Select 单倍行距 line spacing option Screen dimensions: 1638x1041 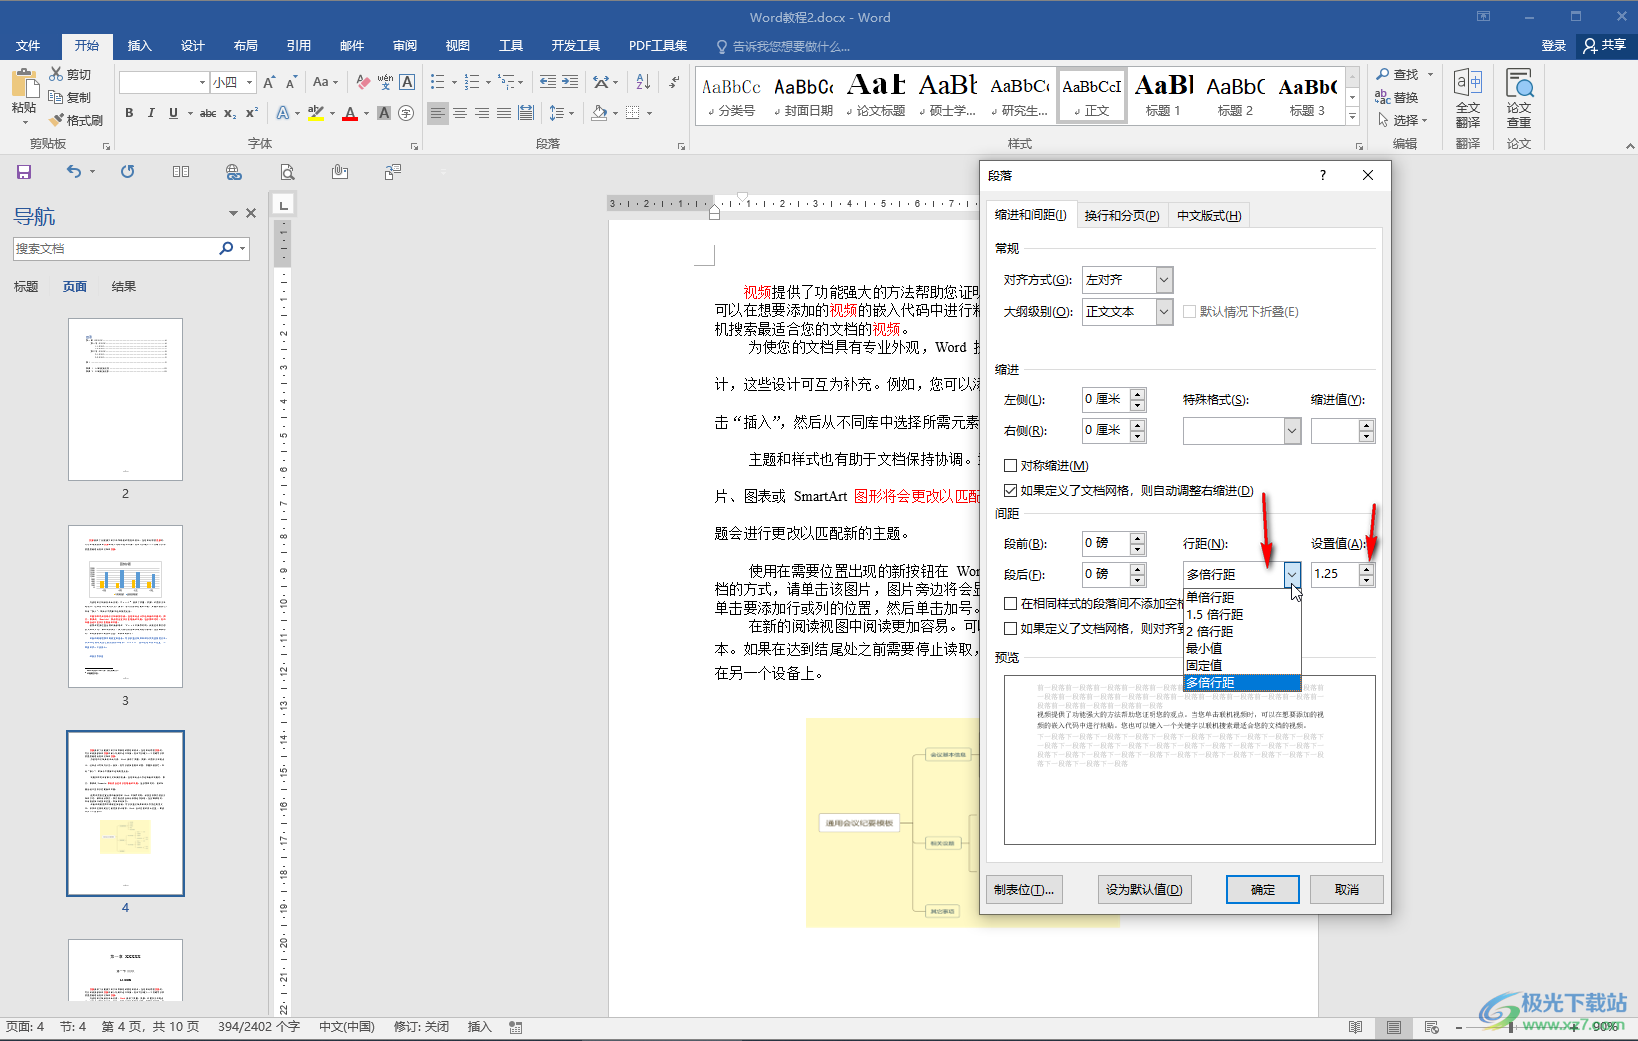[x=1242, y=597]
